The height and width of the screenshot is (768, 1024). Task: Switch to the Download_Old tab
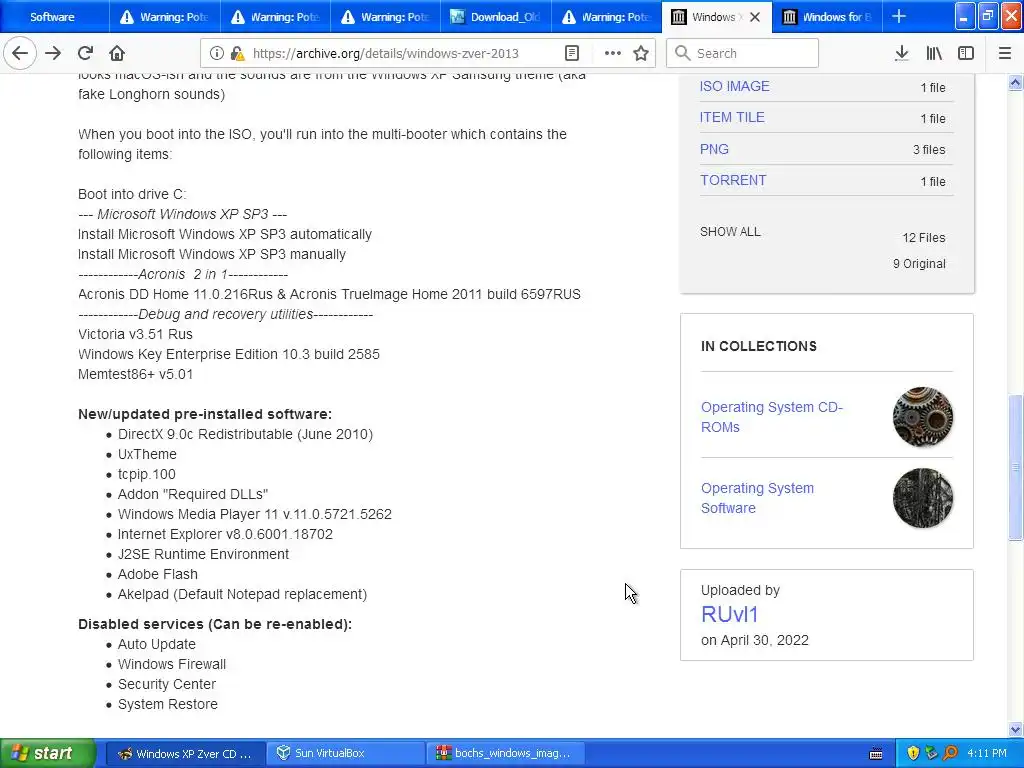tap(496, 17)
